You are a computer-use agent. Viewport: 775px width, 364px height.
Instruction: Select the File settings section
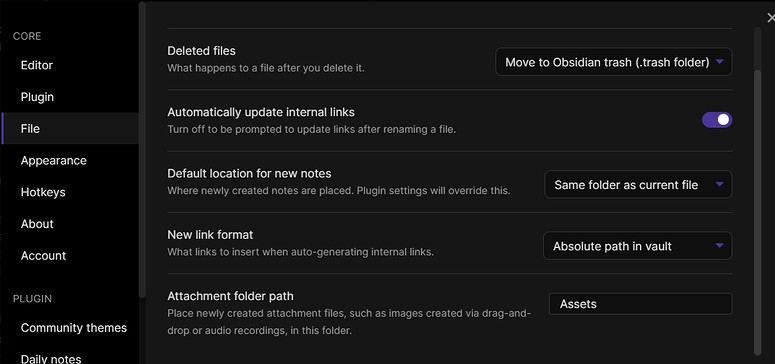(70, 129)
